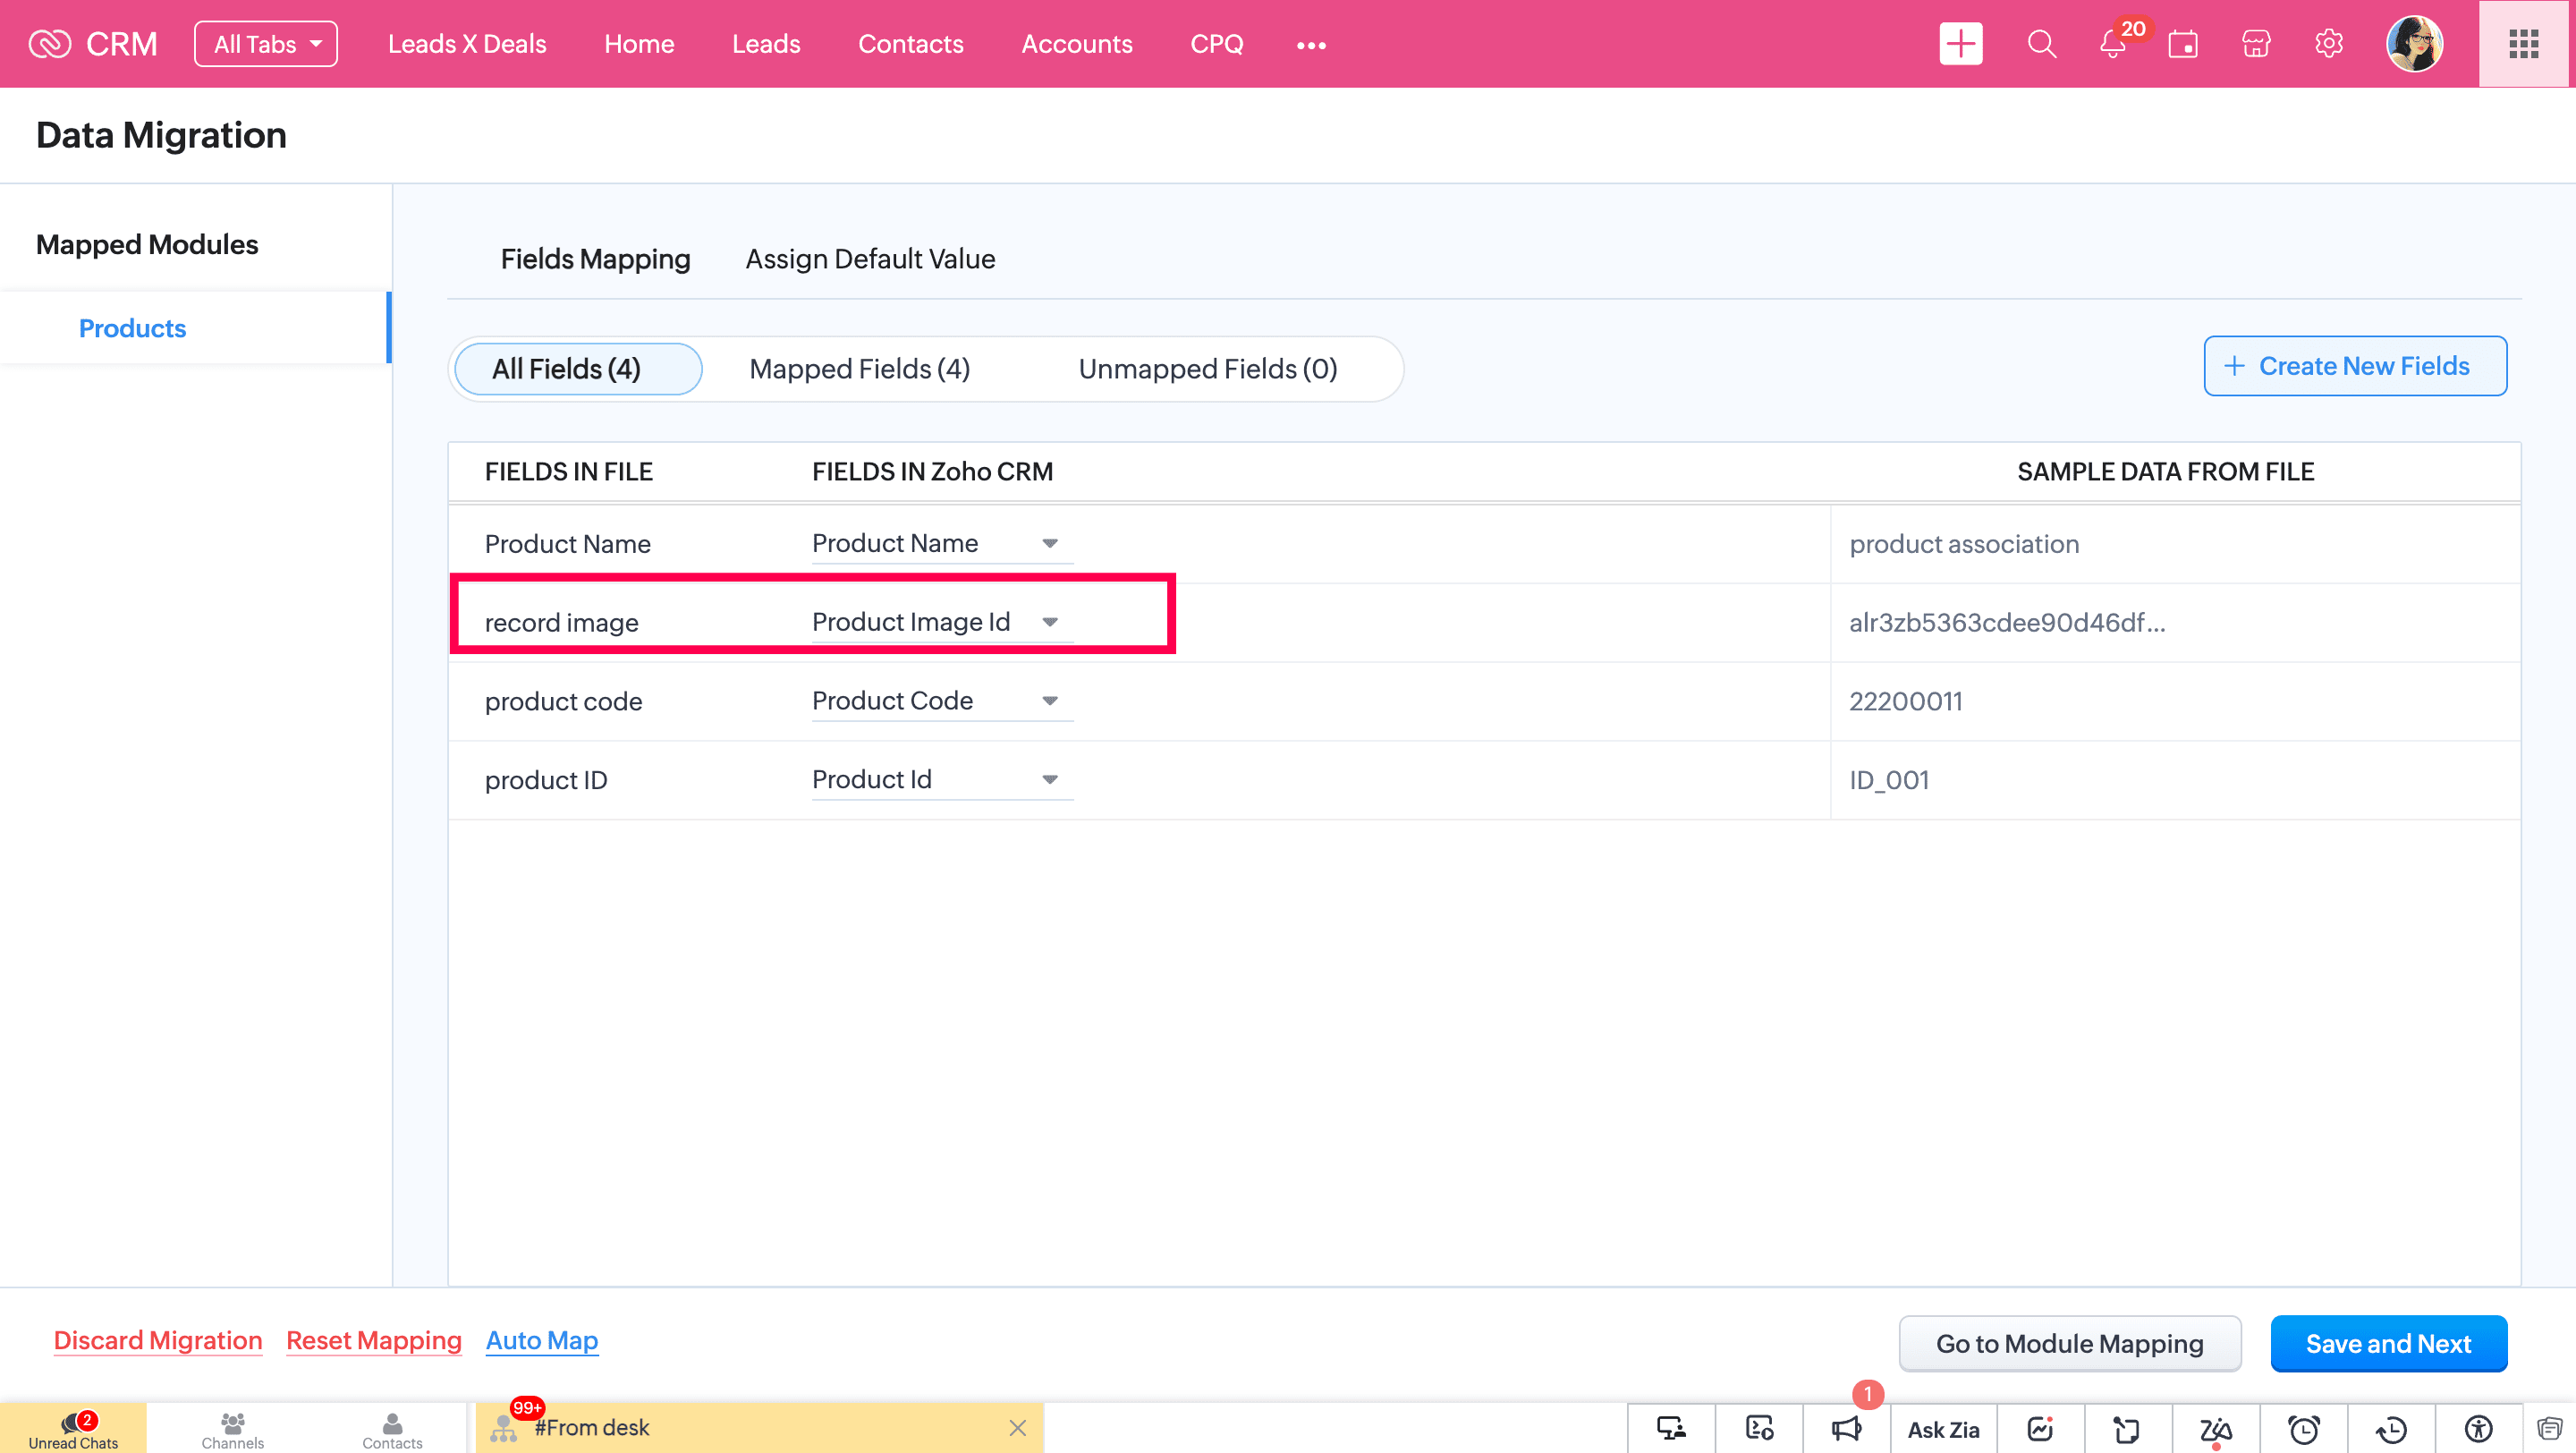Image resolution: width=2576 pixels, height=1453 pixels.
Task: Open the setup gear icon
Action: pos(2328,44)
